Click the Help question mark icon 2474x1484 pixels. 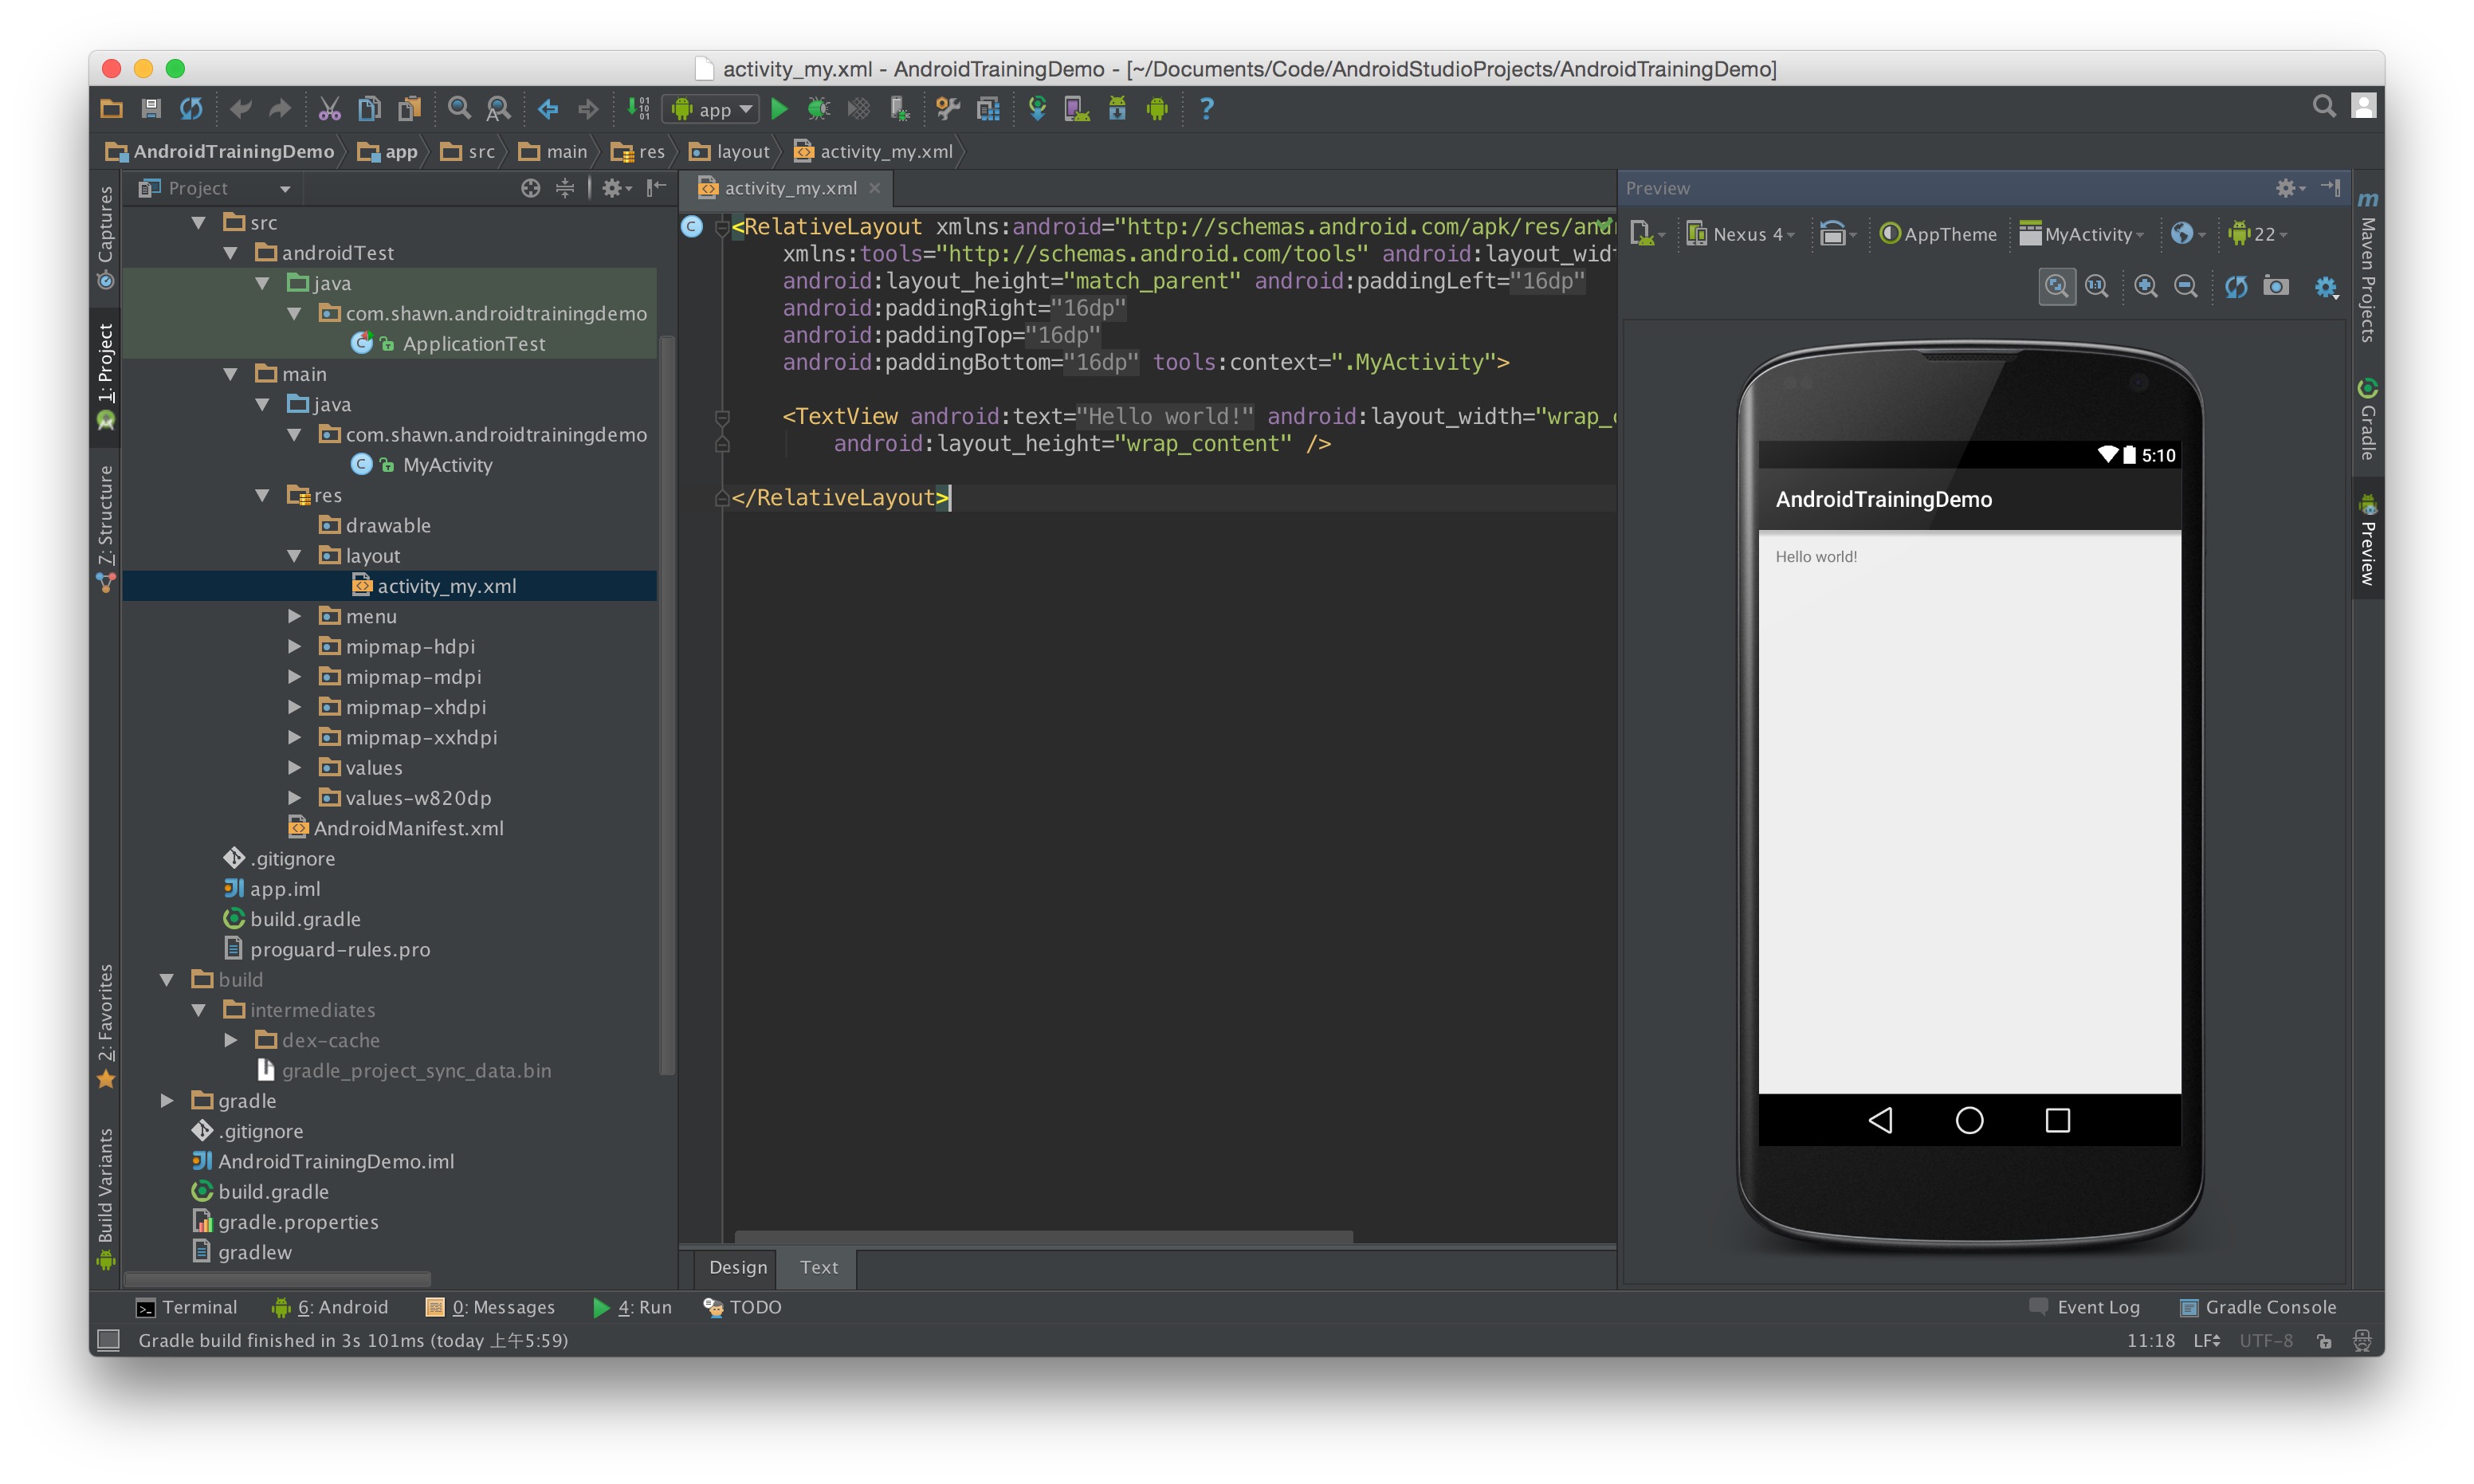(1207, 109)
